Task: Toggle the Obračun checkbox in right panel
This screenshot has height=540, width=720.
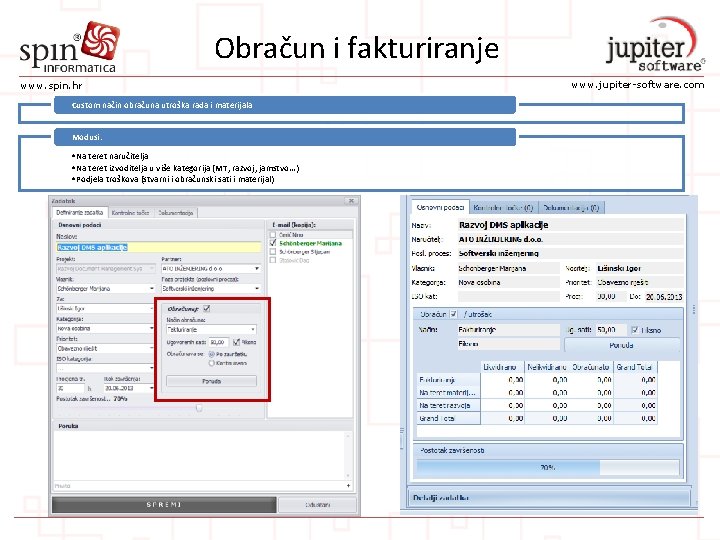Action: pyautogui.click(x=453, y=314)
